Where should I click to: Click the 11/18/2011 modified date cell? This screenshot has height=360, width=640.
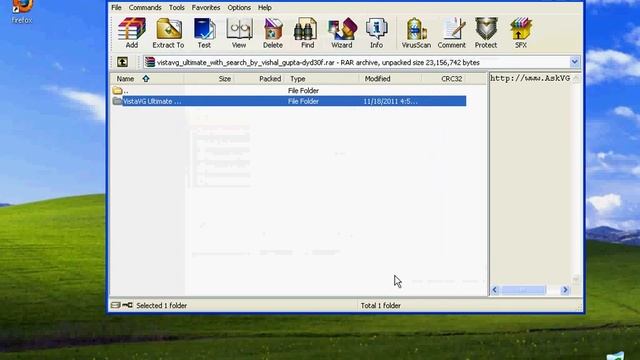pyautogui.click(x=390, y=101)
